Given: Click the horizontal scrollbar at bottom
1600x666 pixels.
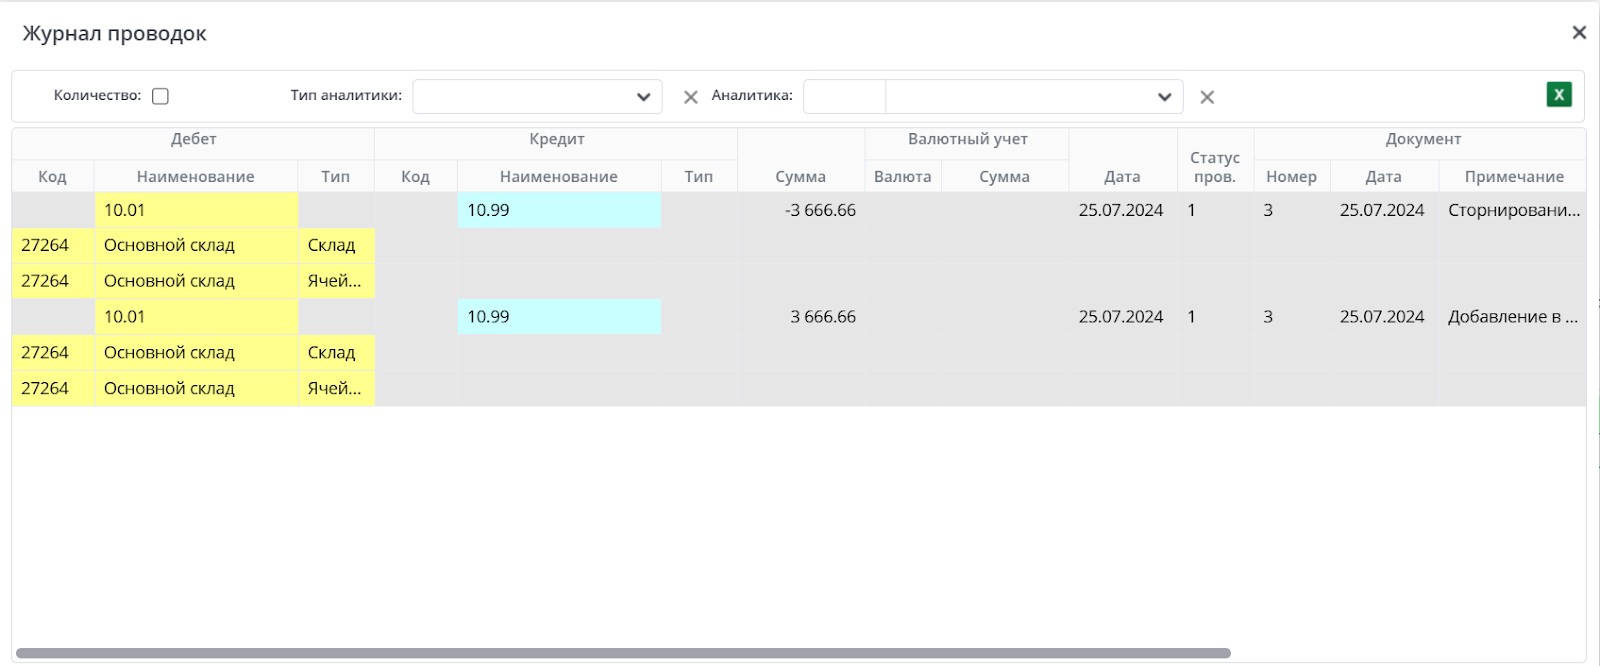Looking at the screenshot, I should coord(622,653).
